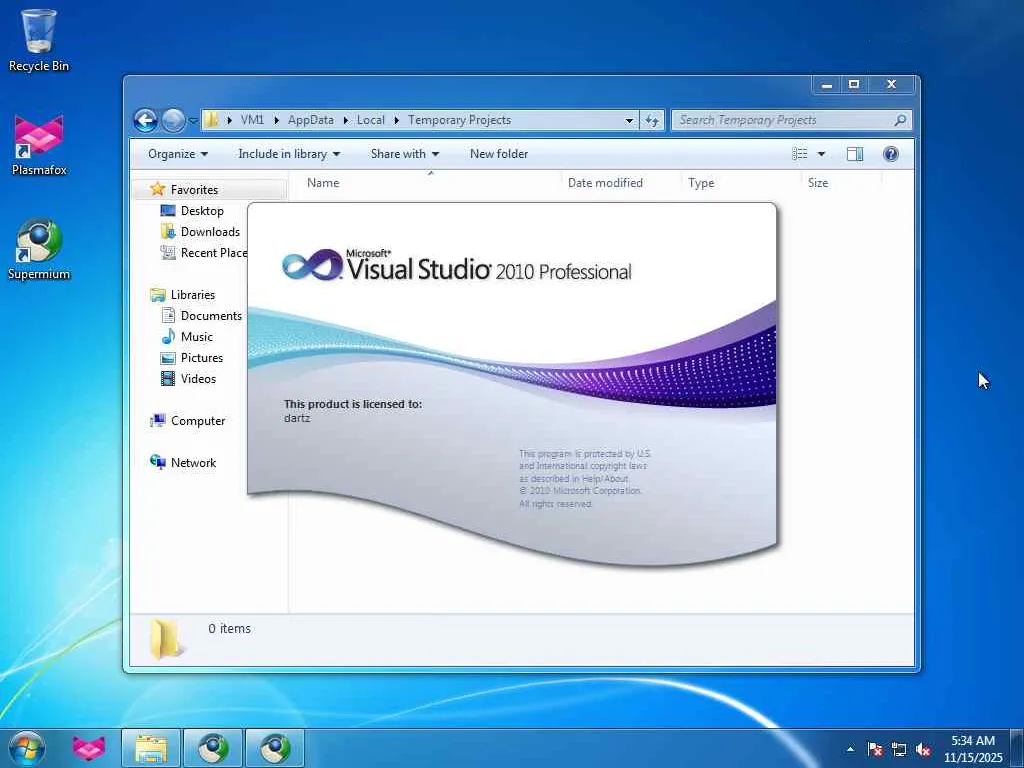Click the first Supermium taskbar button
Screen dimensions: 1024x768
click(x=213, y=748)
